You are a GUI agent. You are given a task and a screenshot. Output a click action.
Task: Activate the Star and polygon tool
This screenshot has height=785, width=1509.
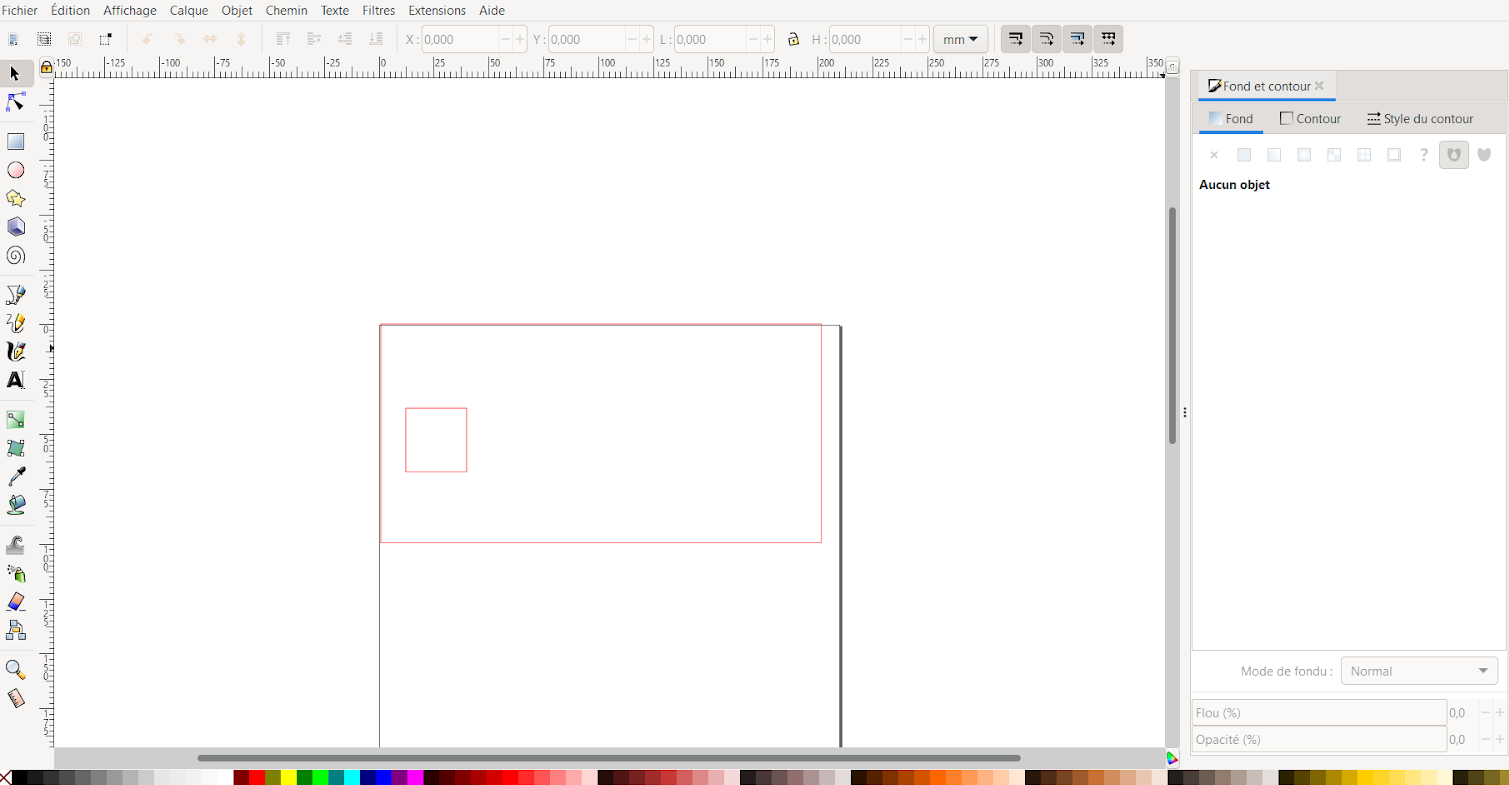(x=16, y=199)
